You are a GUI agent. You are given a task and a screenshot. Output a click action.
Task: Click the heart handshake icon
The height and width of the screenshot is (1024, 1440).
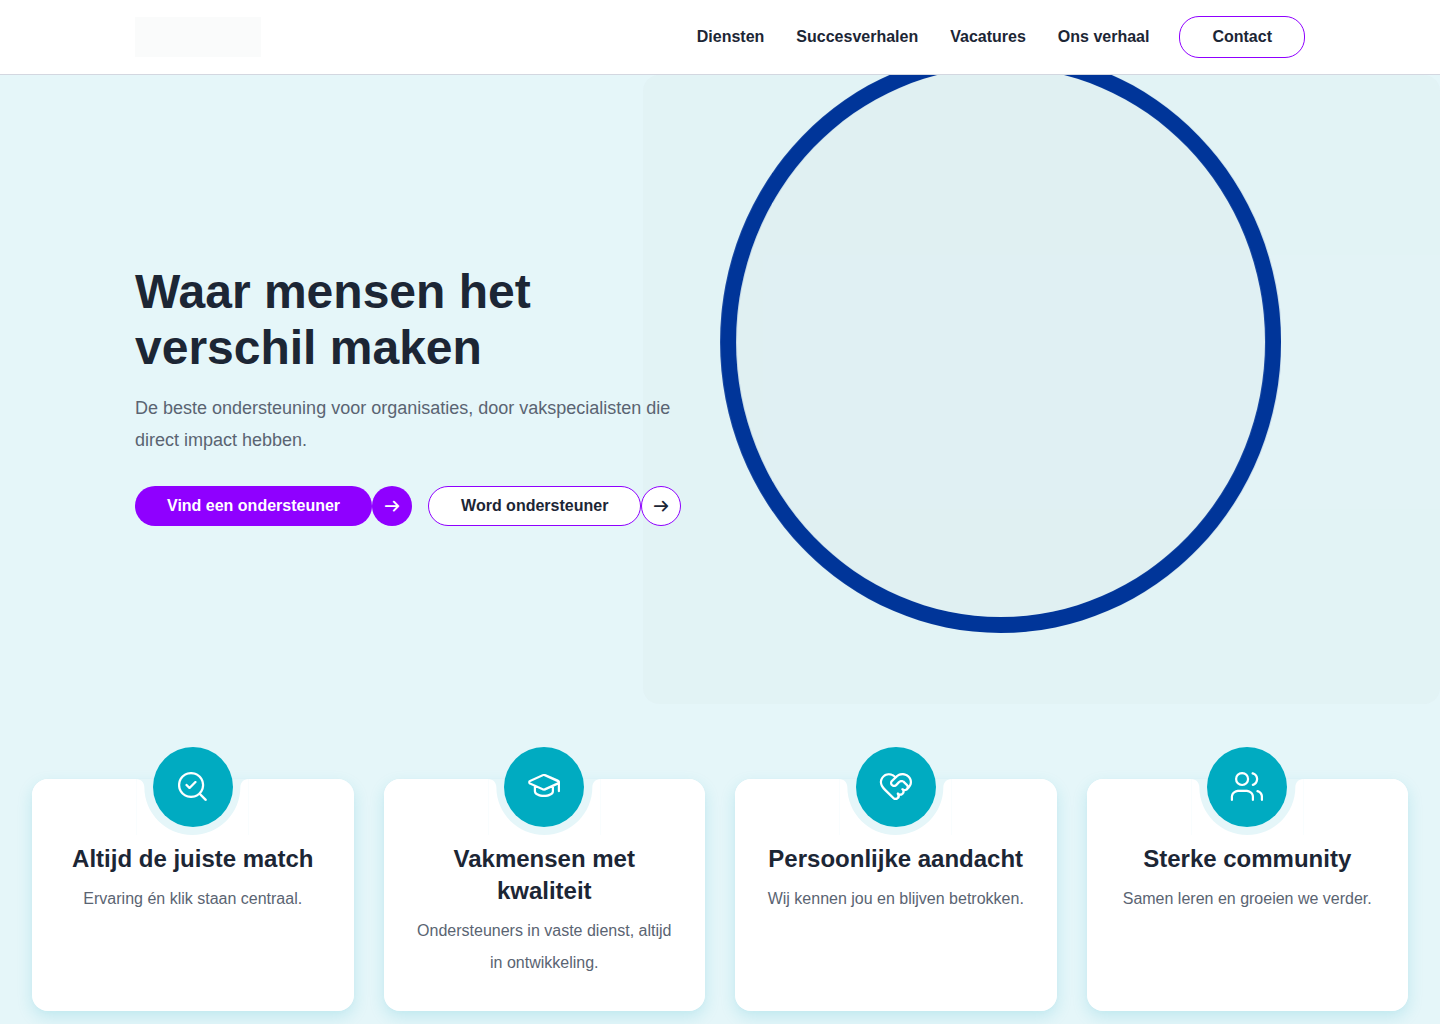pos(896,787)
